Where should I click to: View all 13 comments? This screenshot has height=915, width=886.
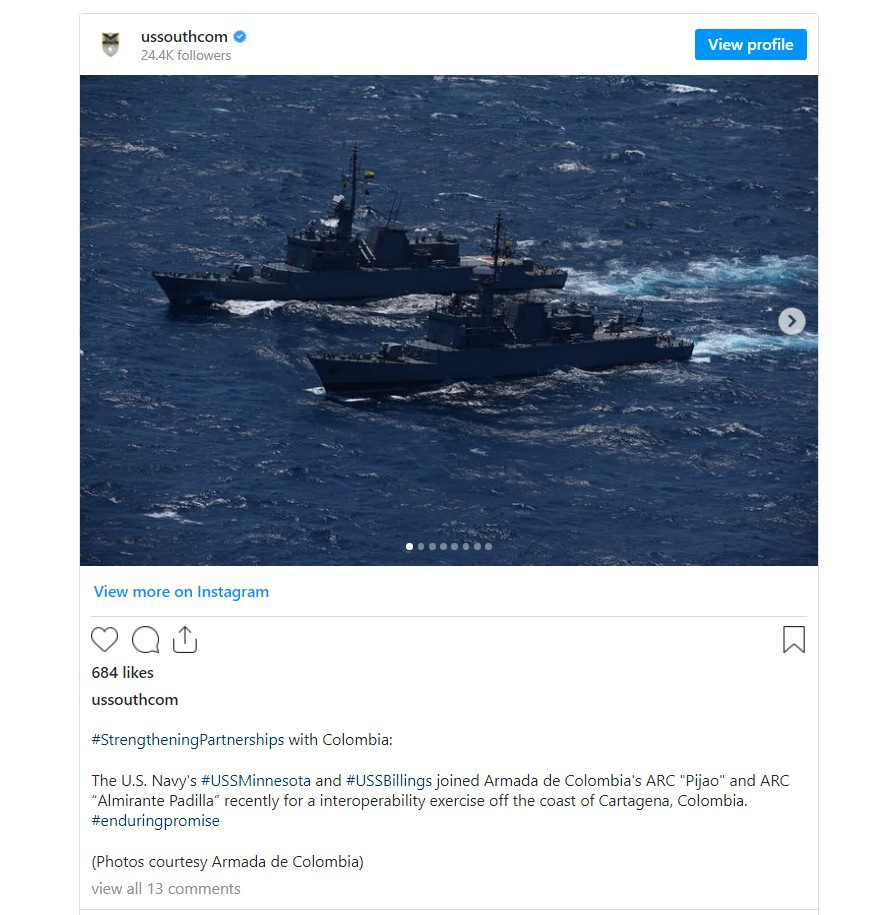point(166,889)
